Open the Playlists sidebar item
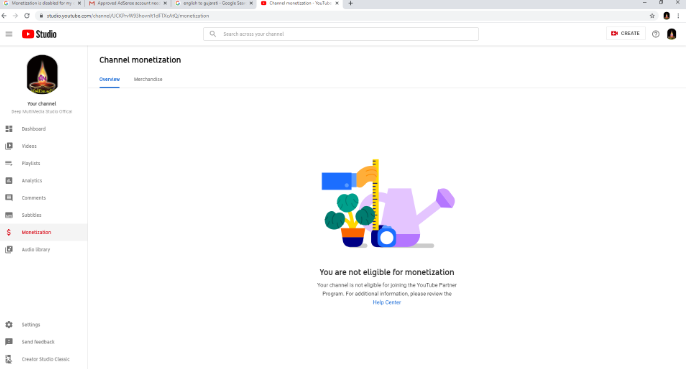The width and height of the screenshot is (689, 369). coord(44,163)
